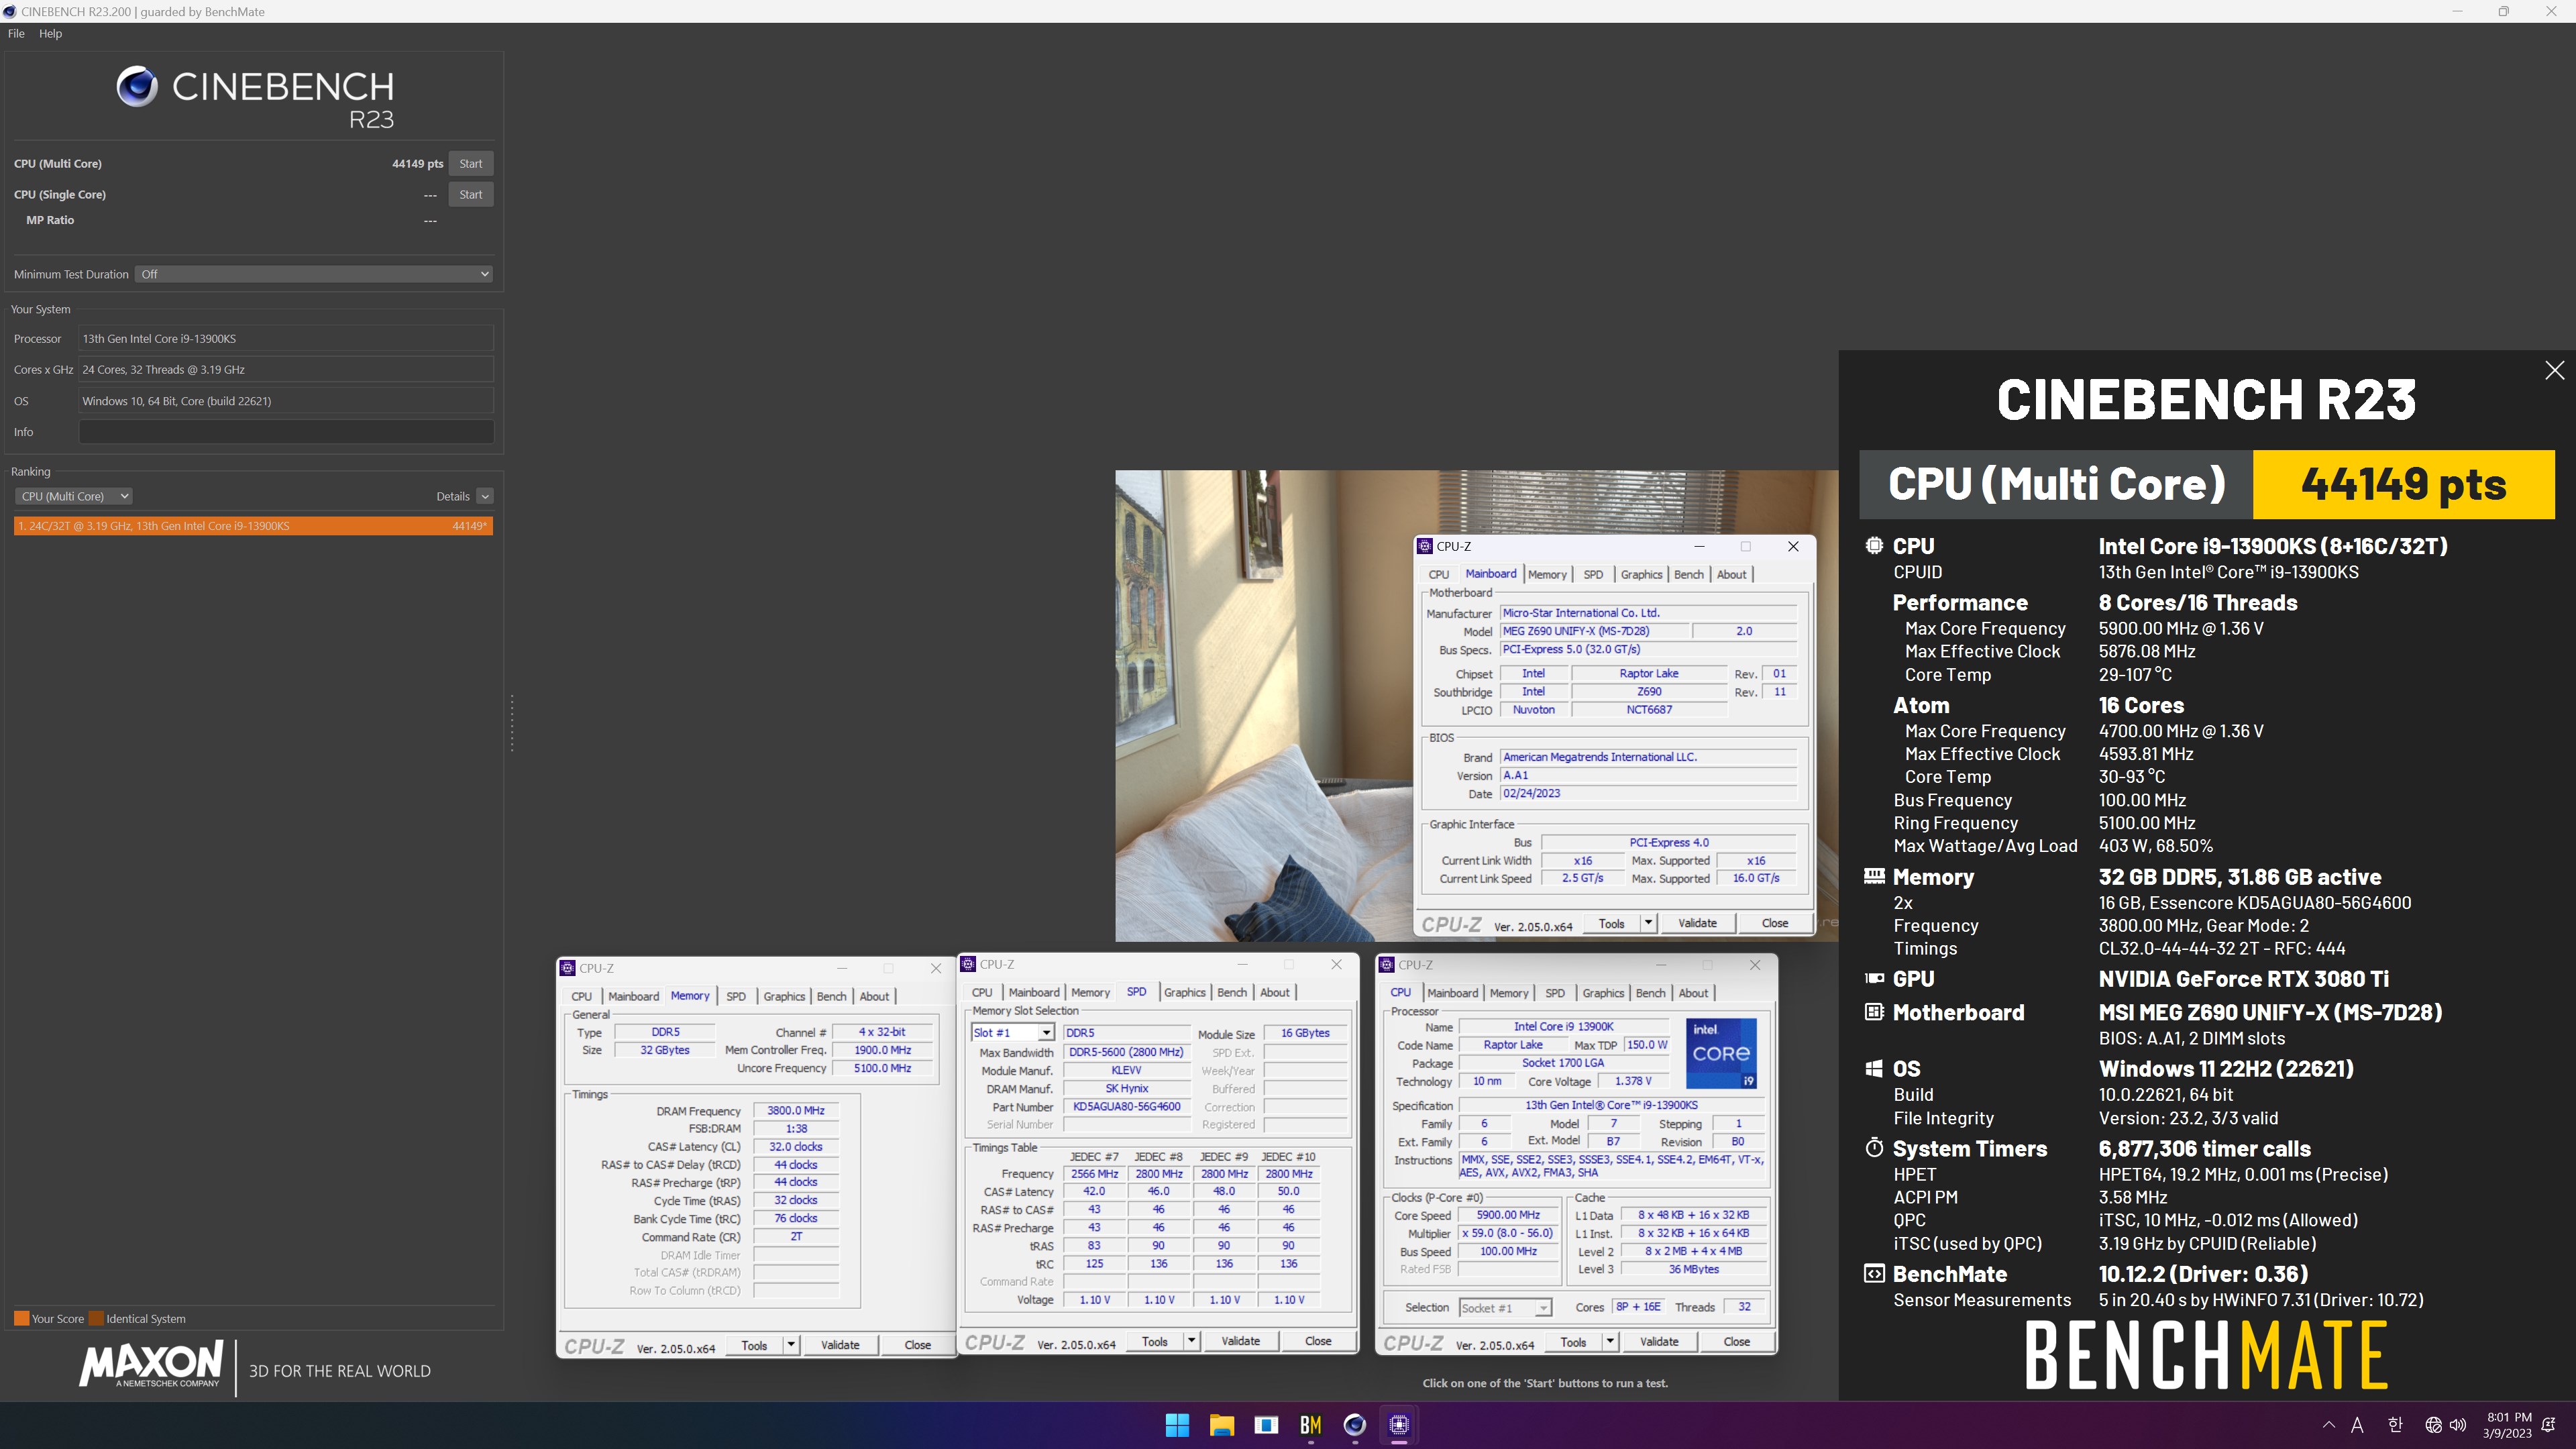Open the Windows Start menu
The height and width of the screenshot is (1449, 2576).
point(1177,1425)
